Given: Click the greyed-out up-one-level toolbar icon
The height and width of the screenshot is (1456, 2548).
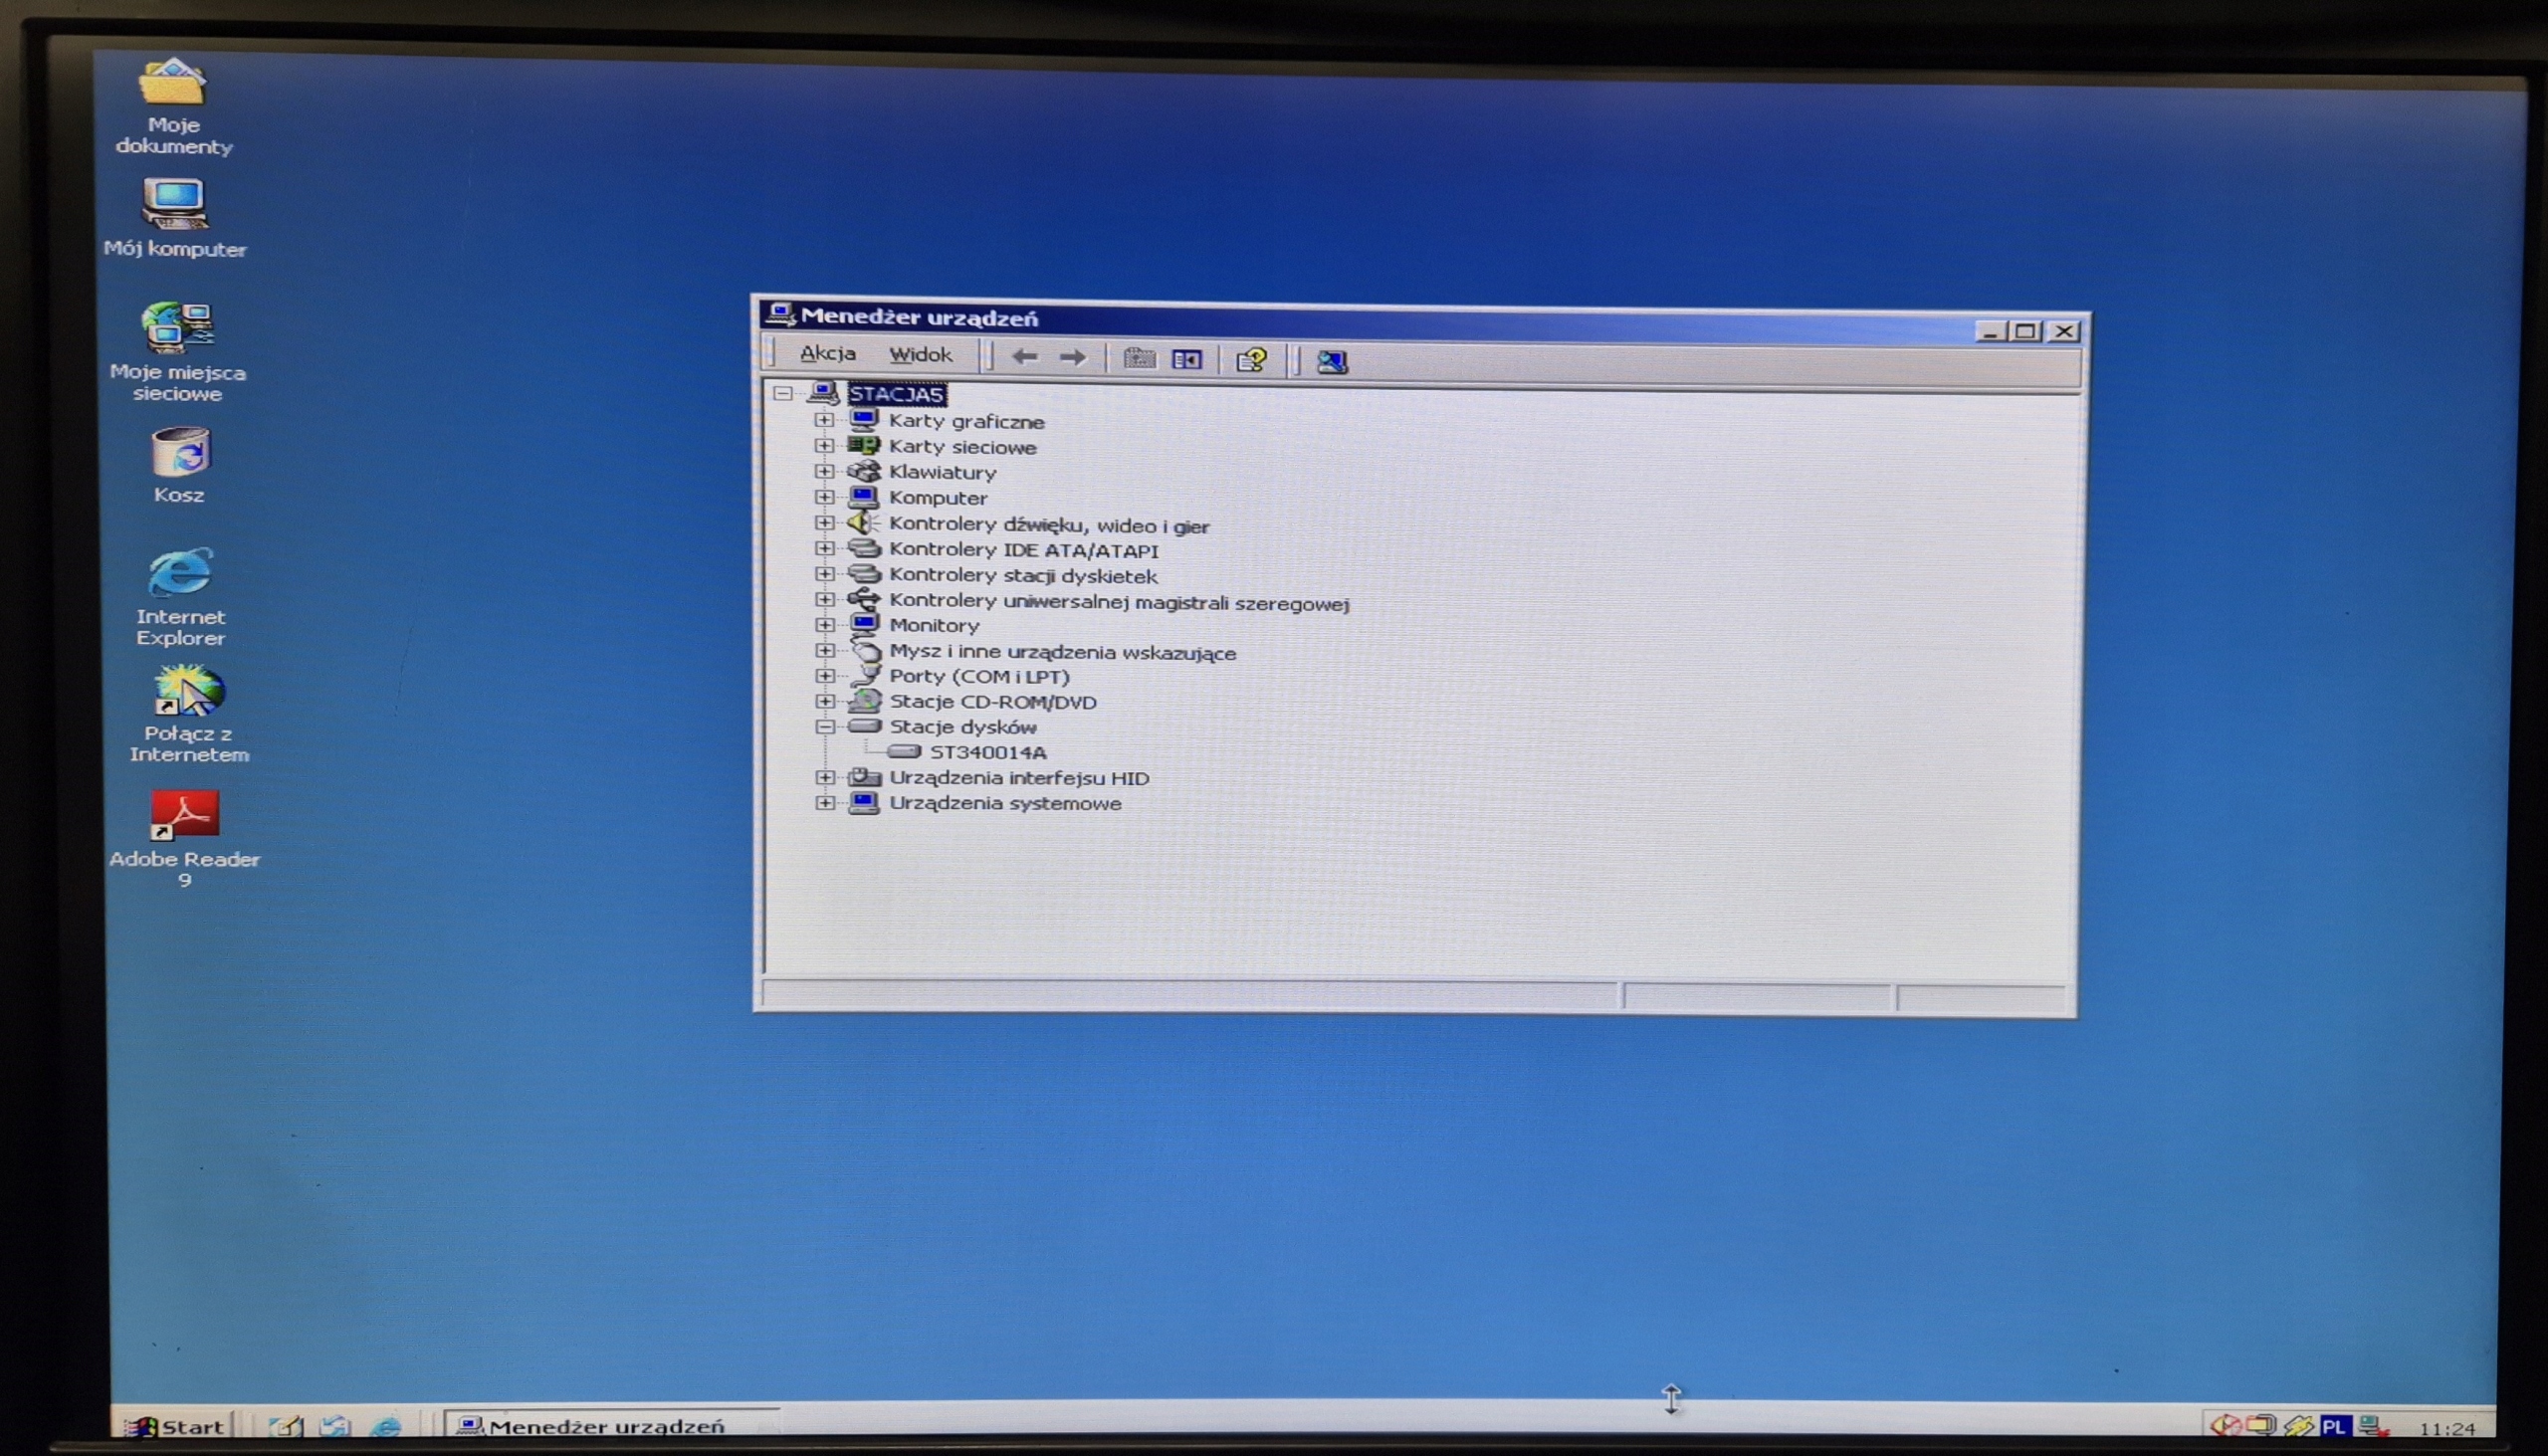Looking at the screenshot, I should (1138, 358).
